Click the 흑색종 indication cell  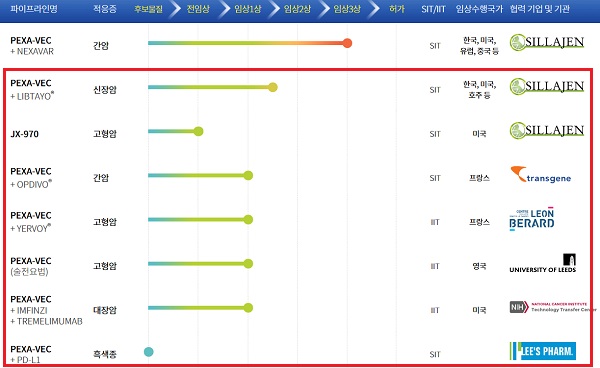pos(105,354)
